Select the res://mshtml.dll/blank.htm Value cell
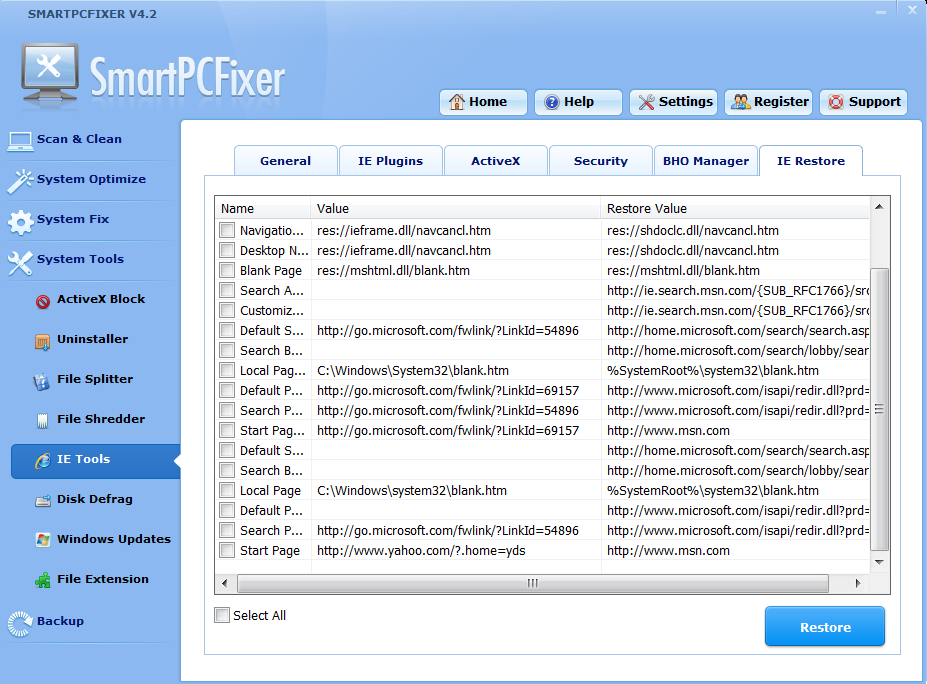Screen dimensions: 927x684 [393, 271]
